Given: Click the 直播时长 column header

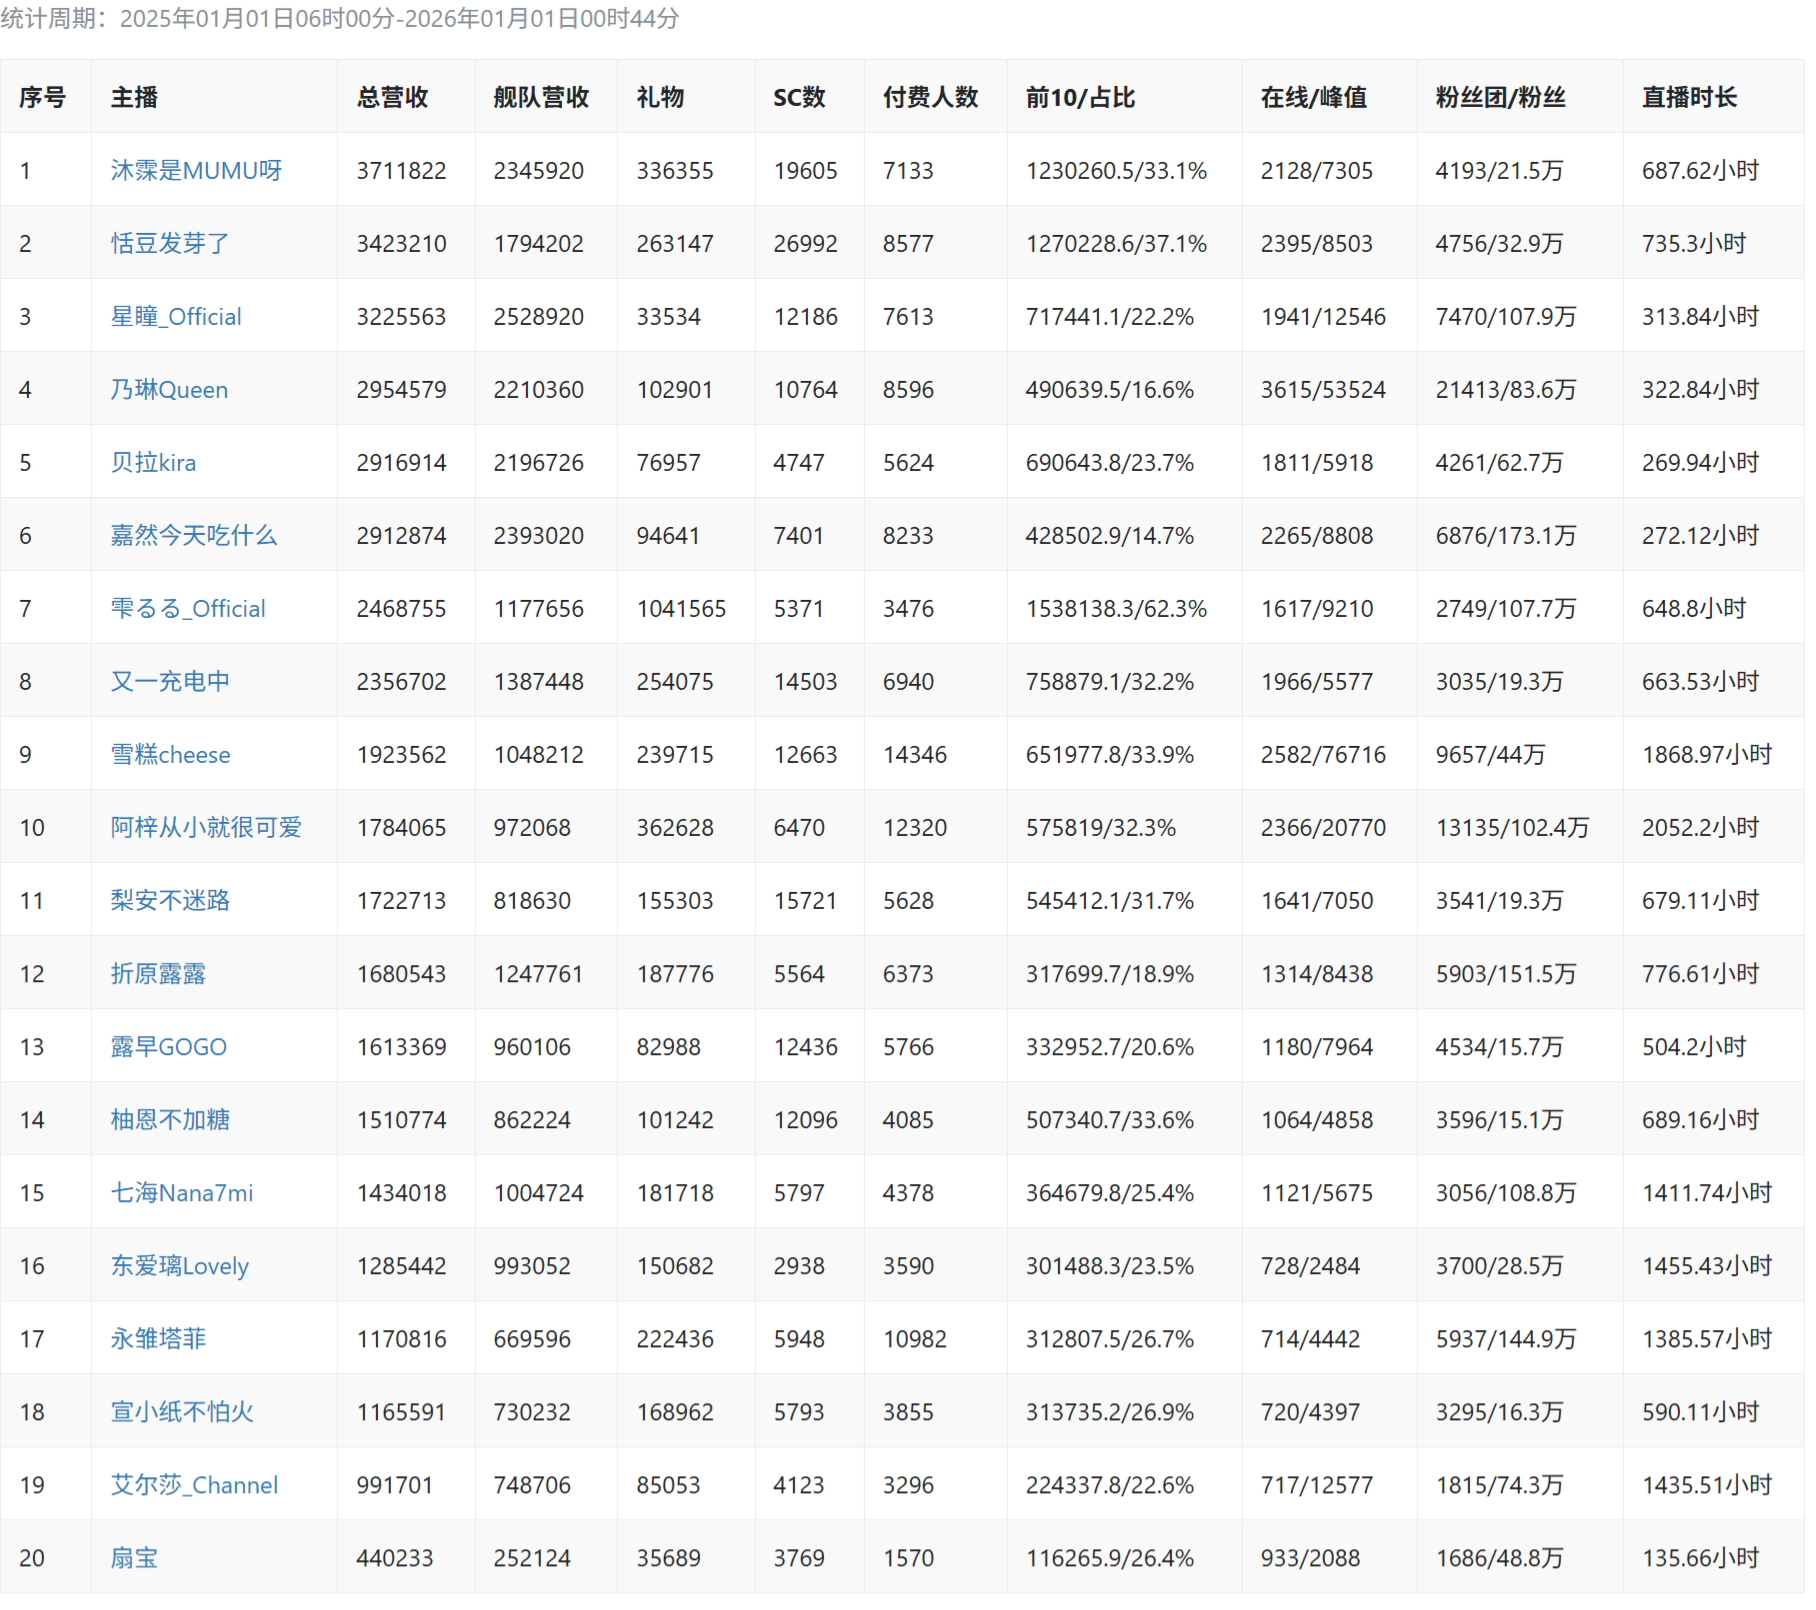Looking at the screenshot, I should coord(1689,98).
